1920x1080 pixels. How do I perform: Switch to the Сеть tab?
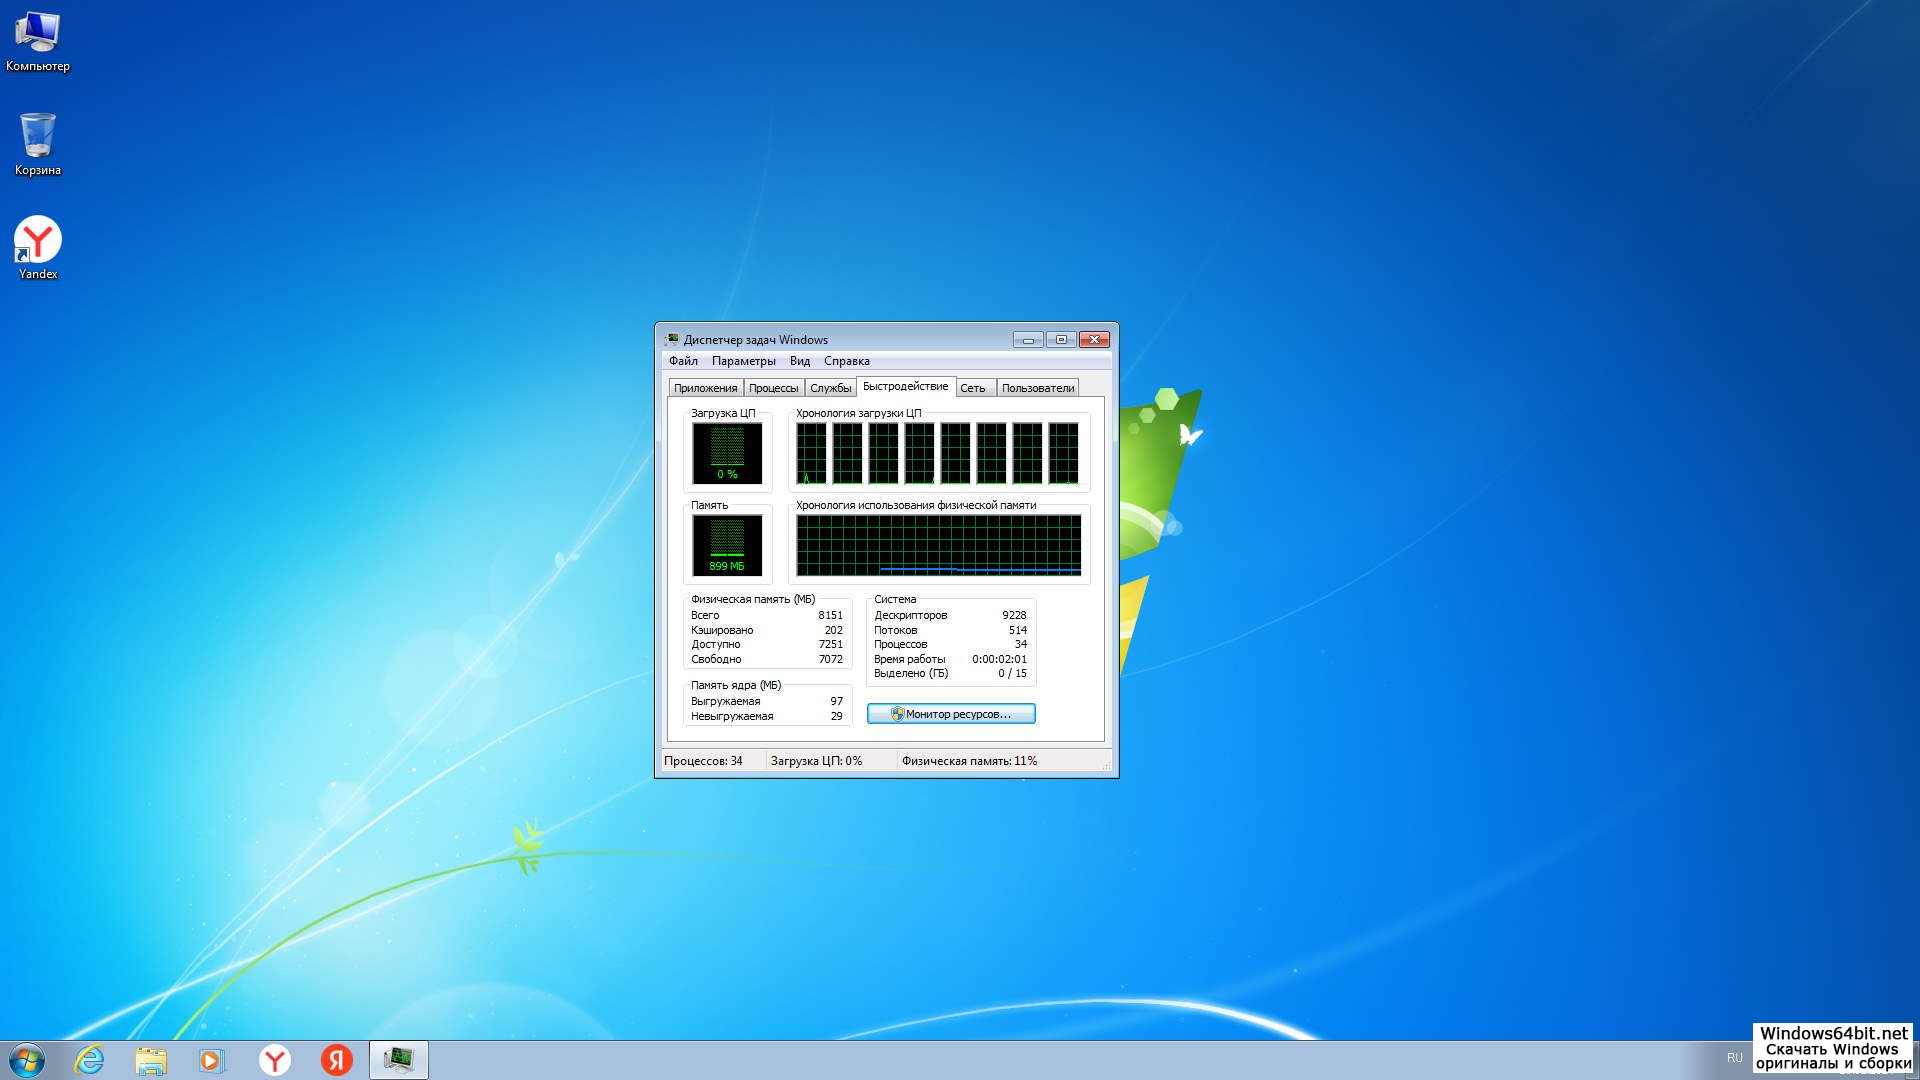pyautogui.click(x=972, y=388)
